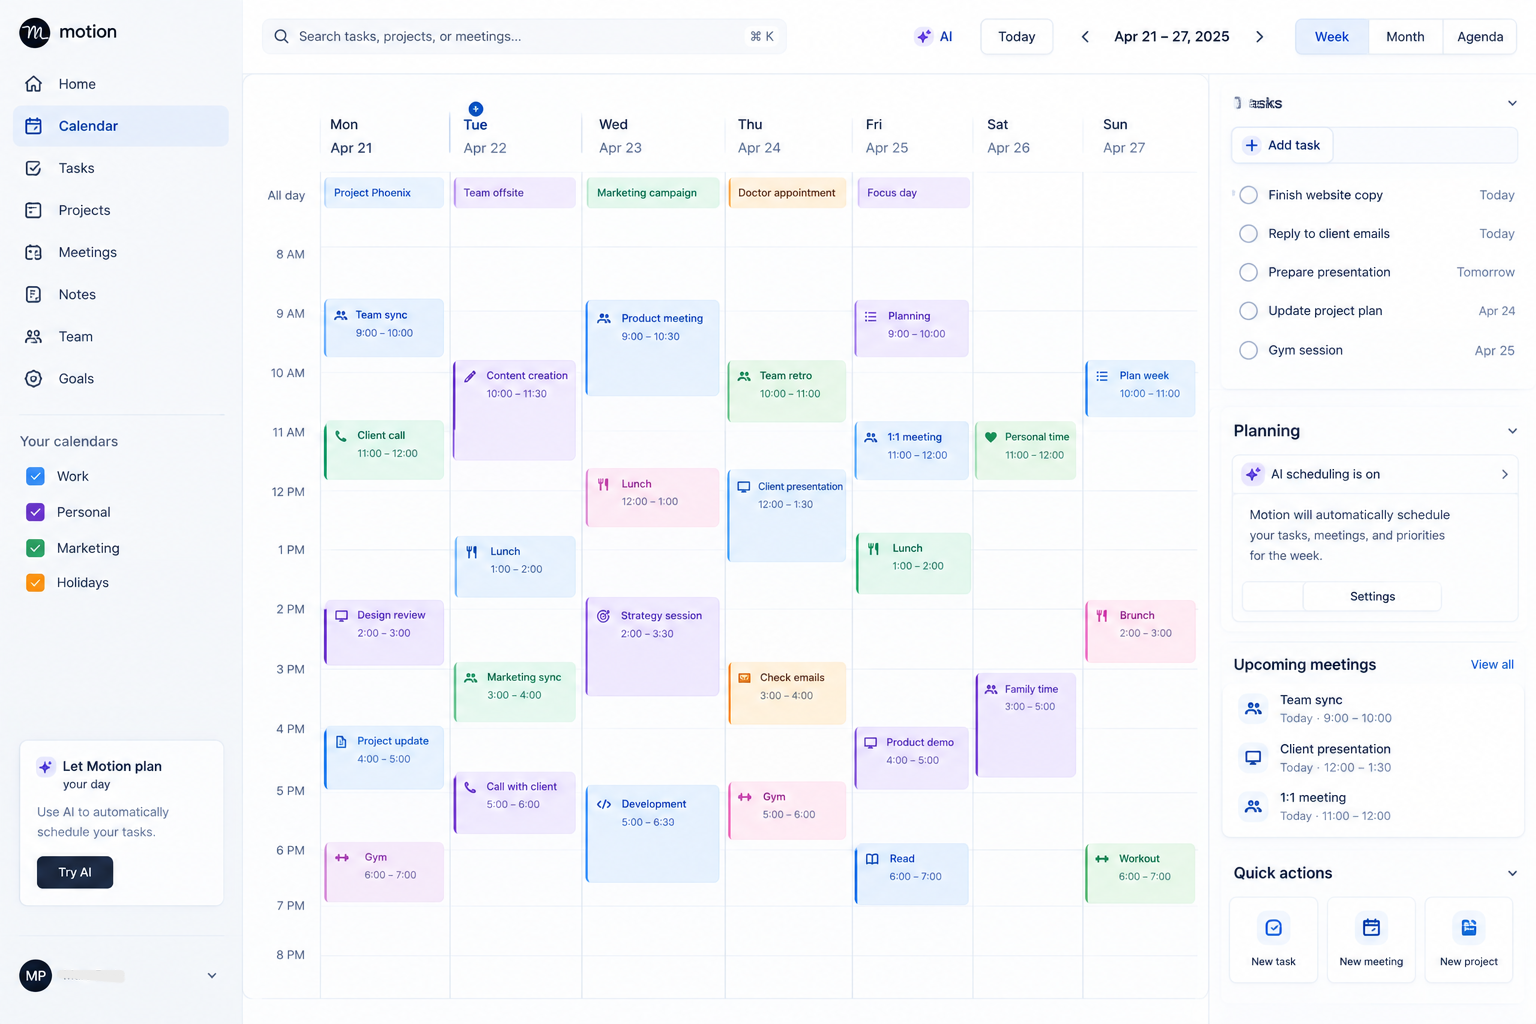Screen dimensions: 1536x1024
Task: Switch to Month view tab
Action: click(x=1405, y=37)
